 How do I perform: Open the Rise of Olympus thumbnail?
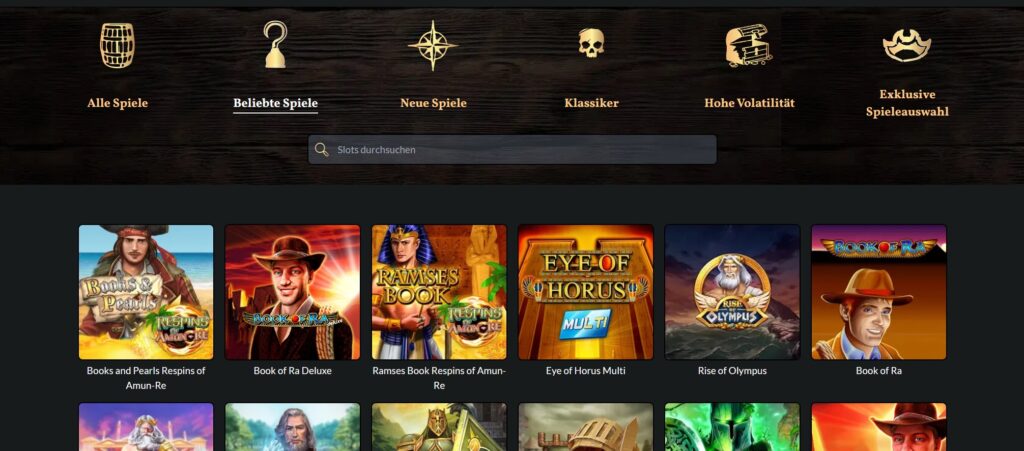coord(732,292)
